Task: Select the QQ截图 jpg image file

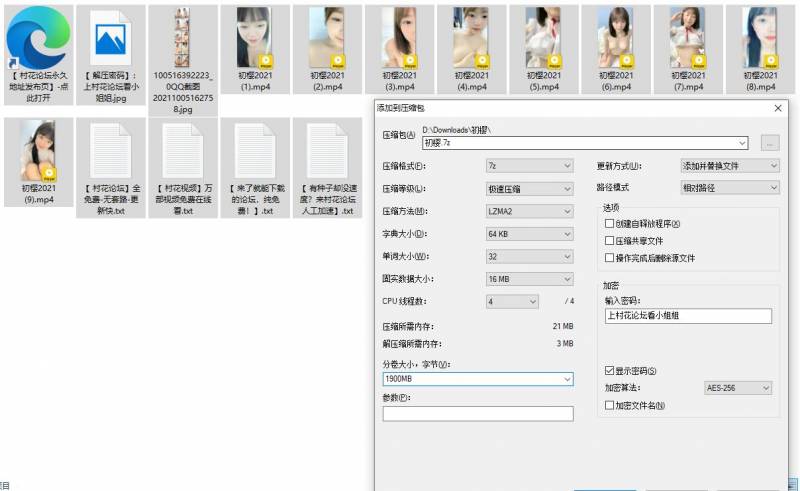Action: (181, 38)
